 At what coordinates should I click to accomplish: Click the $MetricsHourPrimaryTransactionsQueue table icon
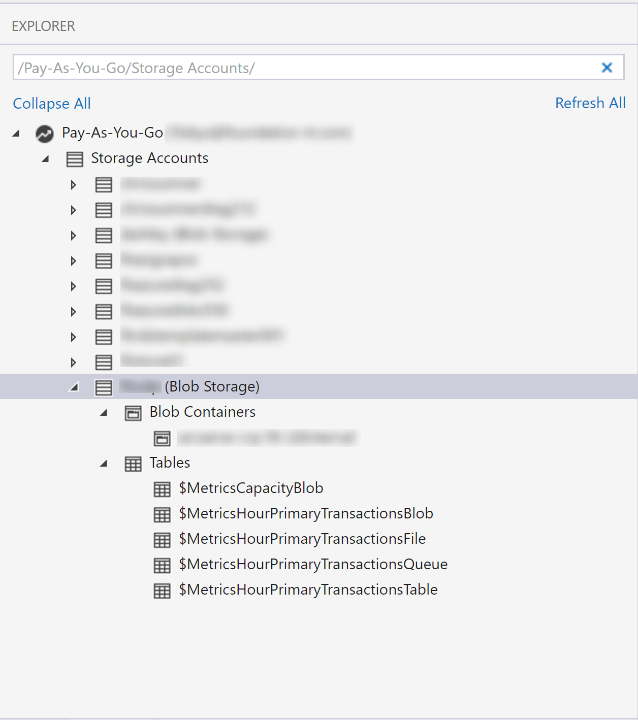point(162,565)
